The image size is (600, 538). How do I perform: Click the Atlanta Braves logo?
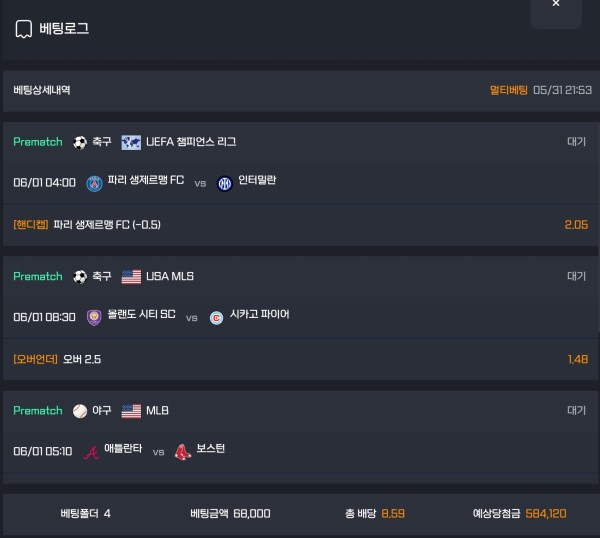(91, 452)
